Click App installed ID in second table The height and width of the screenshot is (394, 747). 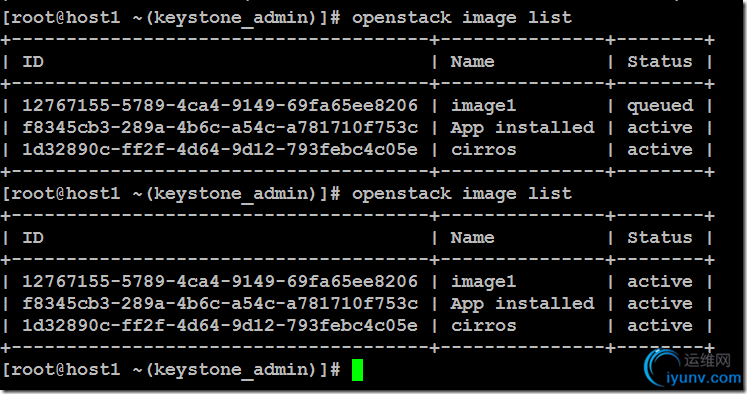pyautogui.click(x=220, y=303)
